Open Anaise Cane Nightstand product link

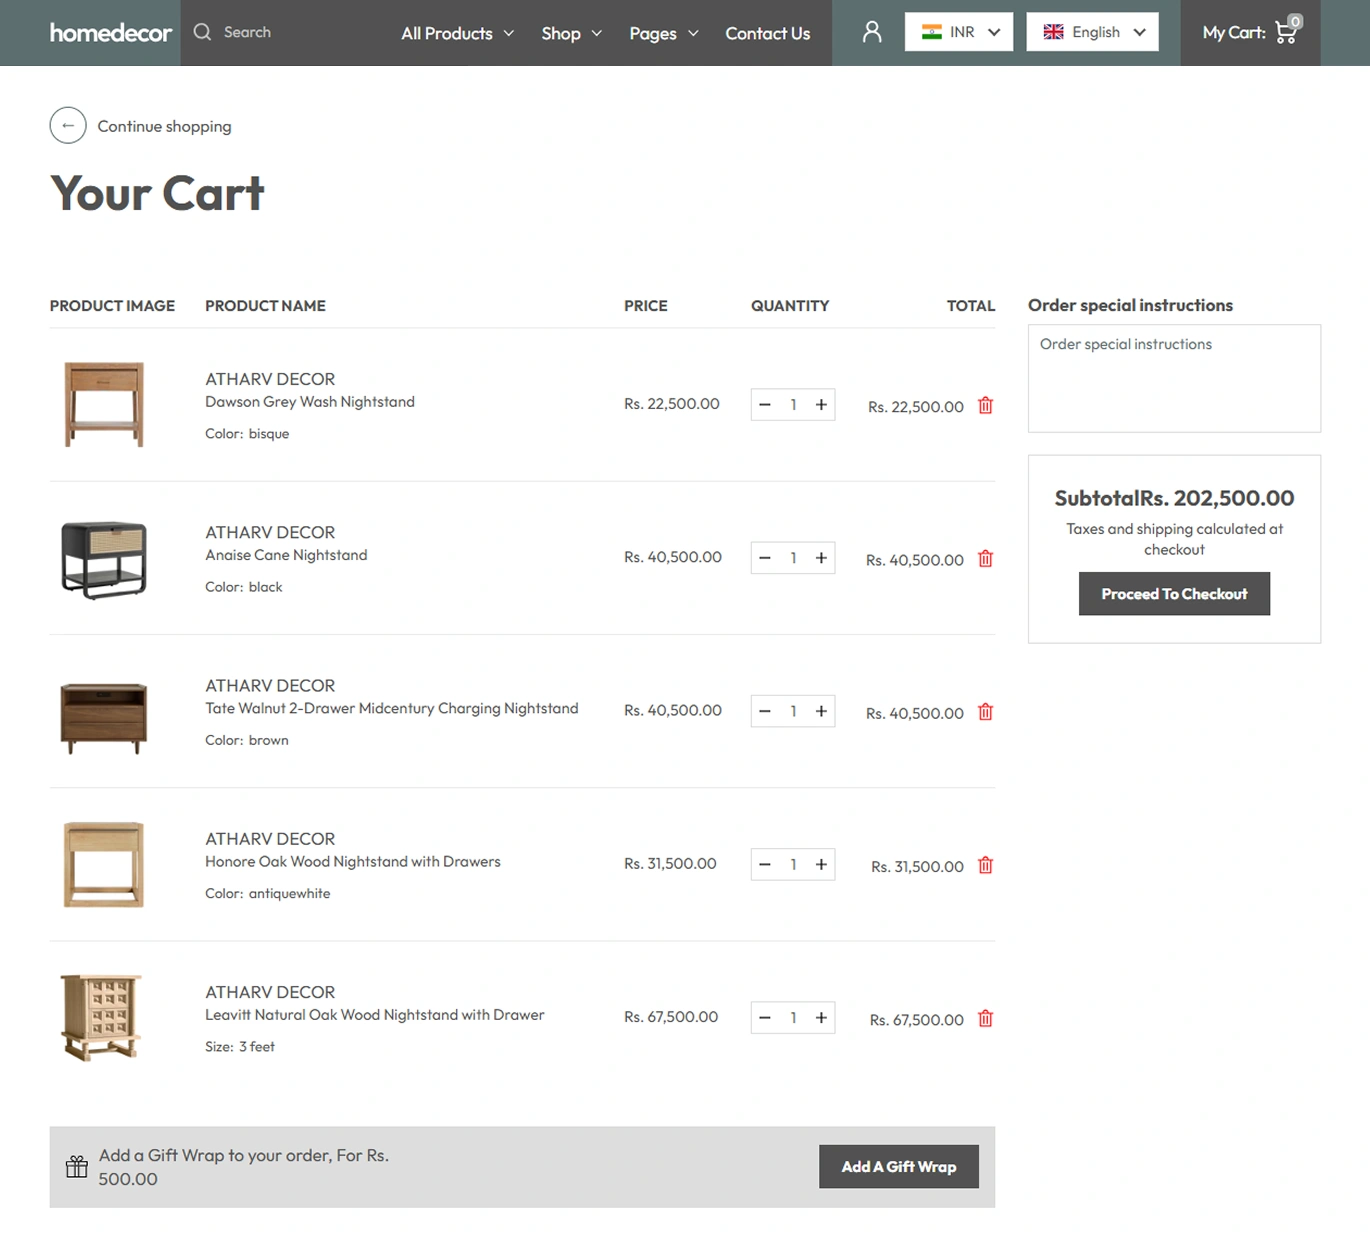tap(286, 555)
